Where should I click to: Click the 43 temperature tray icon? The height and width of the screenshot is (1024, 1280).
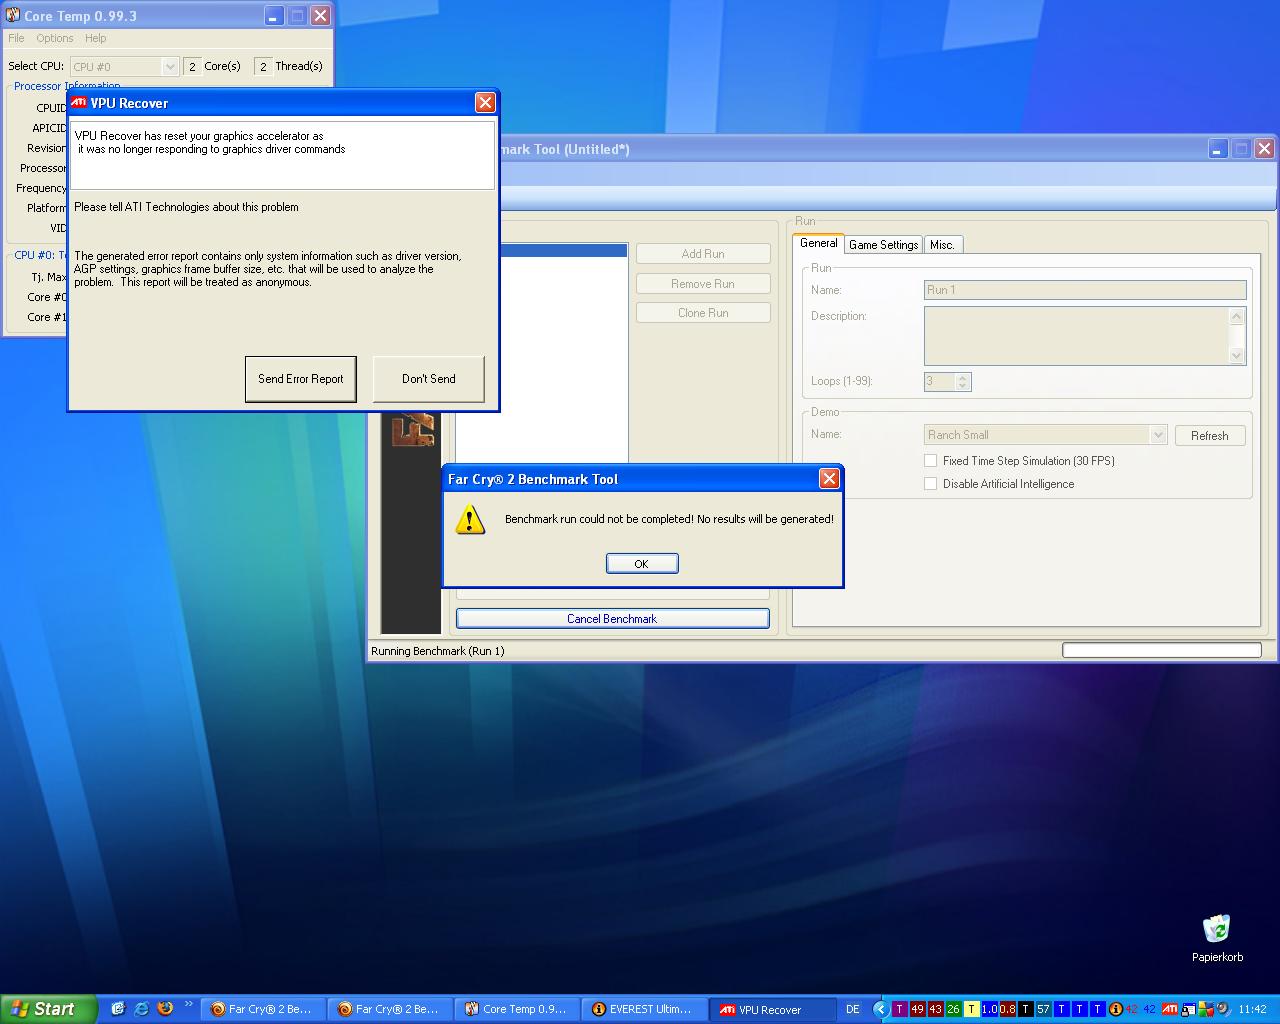click(935, 1009)
